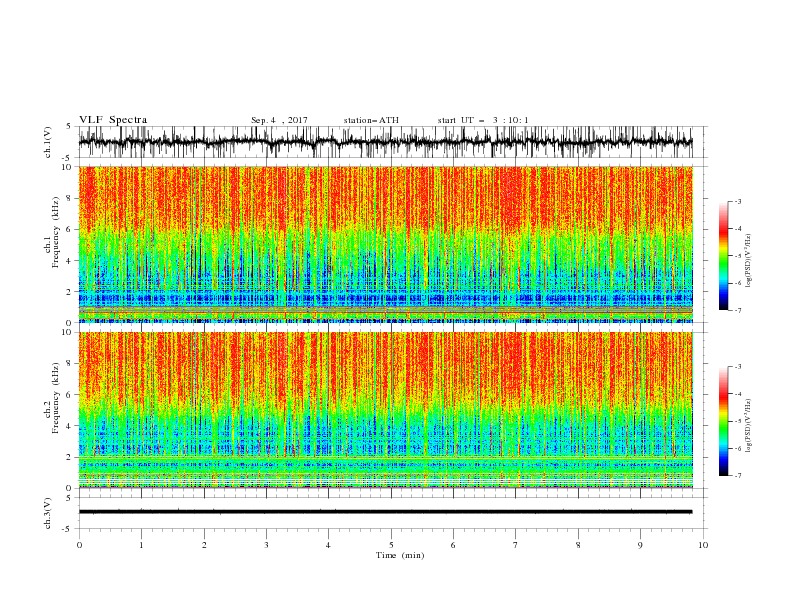Click the "-3" label on ch.1 color scale

click(737, 201)
